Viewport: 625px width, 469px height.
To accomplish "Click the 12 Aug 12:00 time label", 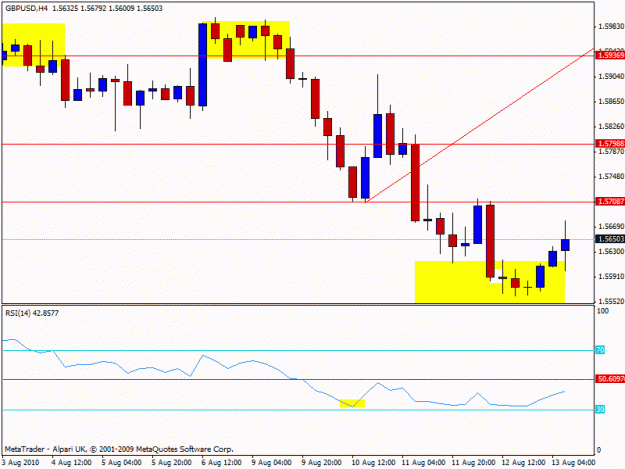I will 523,463.
